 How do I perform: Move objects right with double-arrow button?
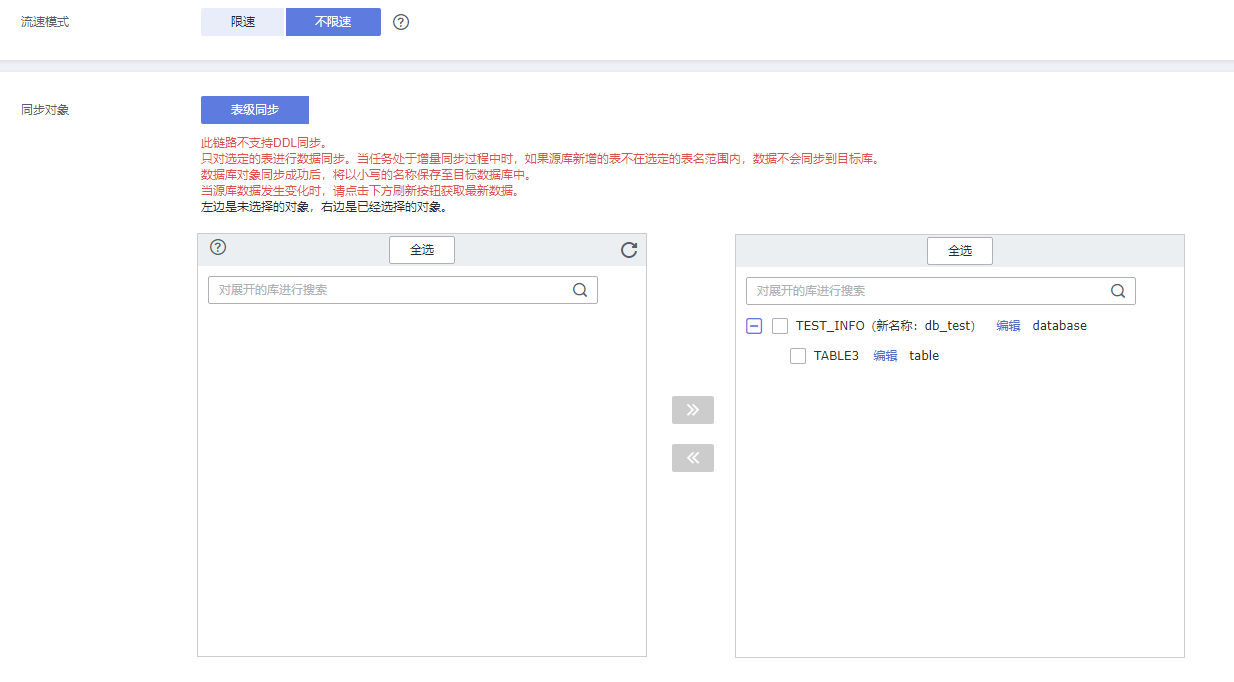[693, 410]
